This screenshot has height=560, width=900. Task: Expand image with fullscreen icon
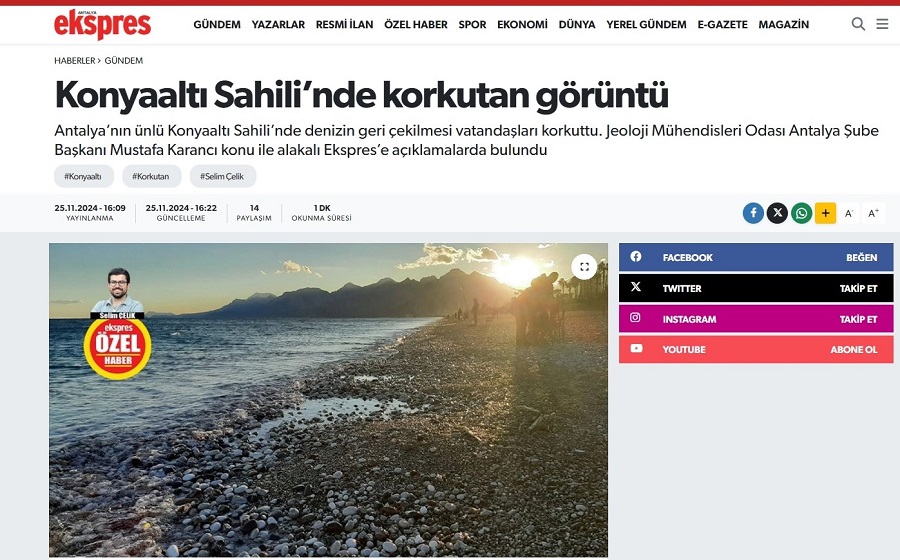[x=584, y=267]
